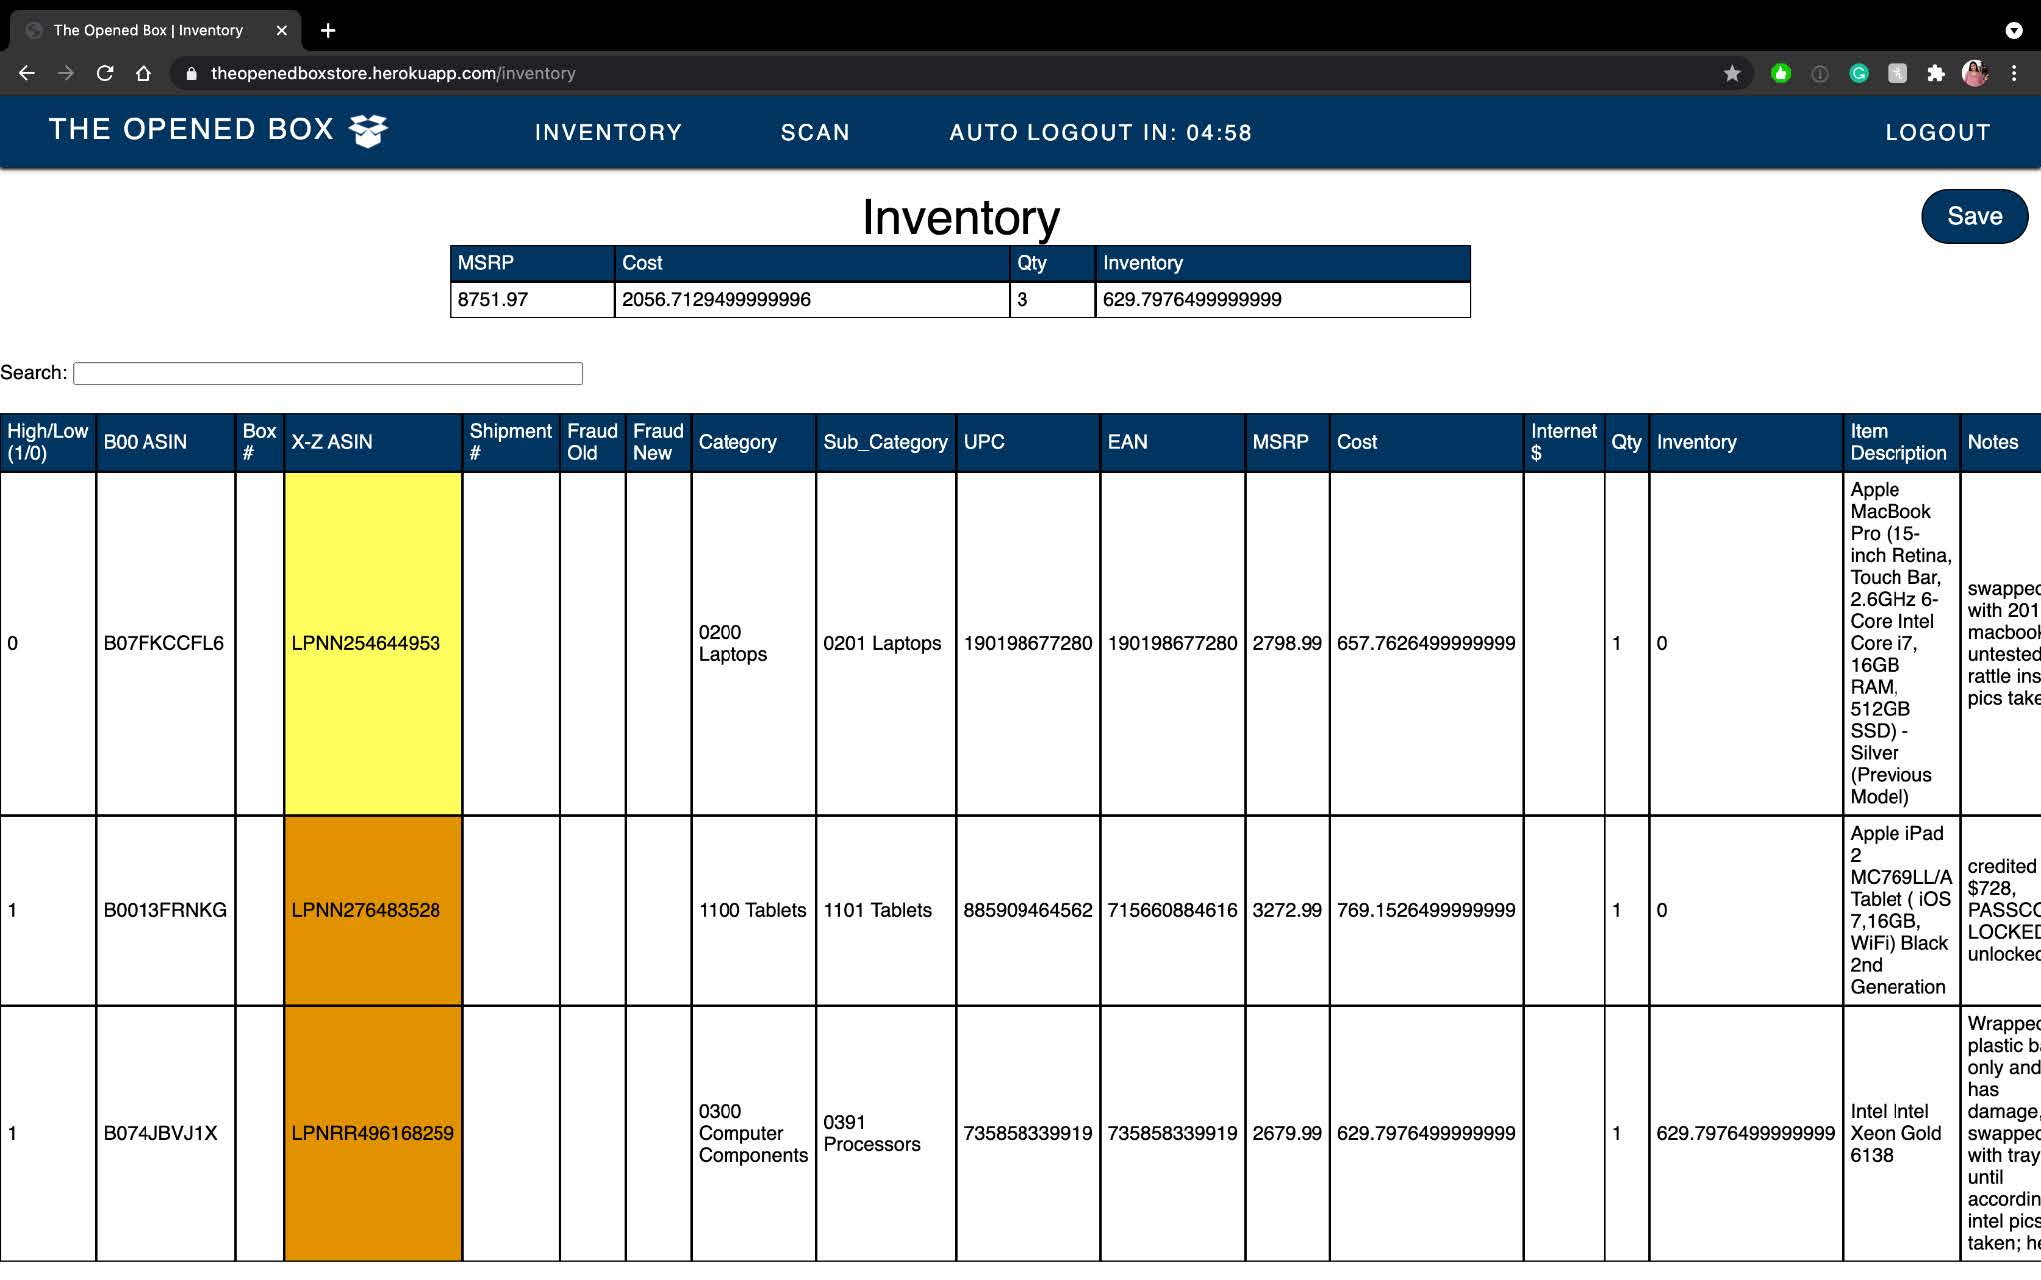Viewport: 2041px width, 1280px height.
Task: Click LOGOUT in the nav bar
Action: pos(1938,132)
